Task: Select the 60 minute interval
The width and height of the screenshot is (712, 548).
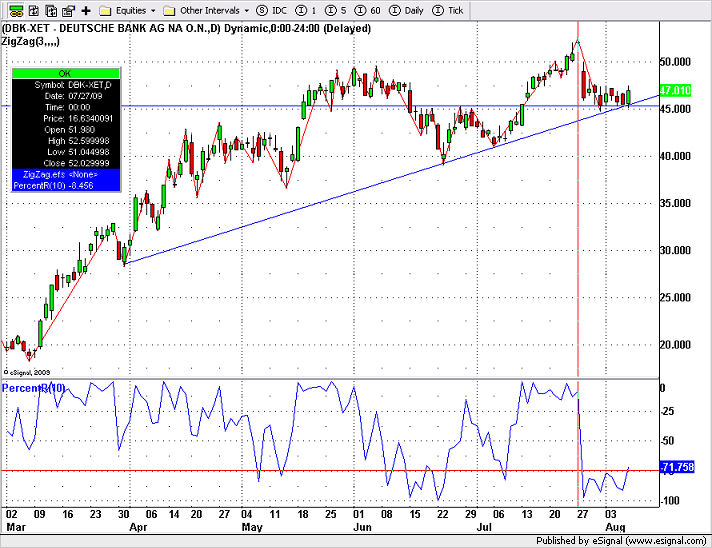Action: pyautogui.click(x=367, y=10)
